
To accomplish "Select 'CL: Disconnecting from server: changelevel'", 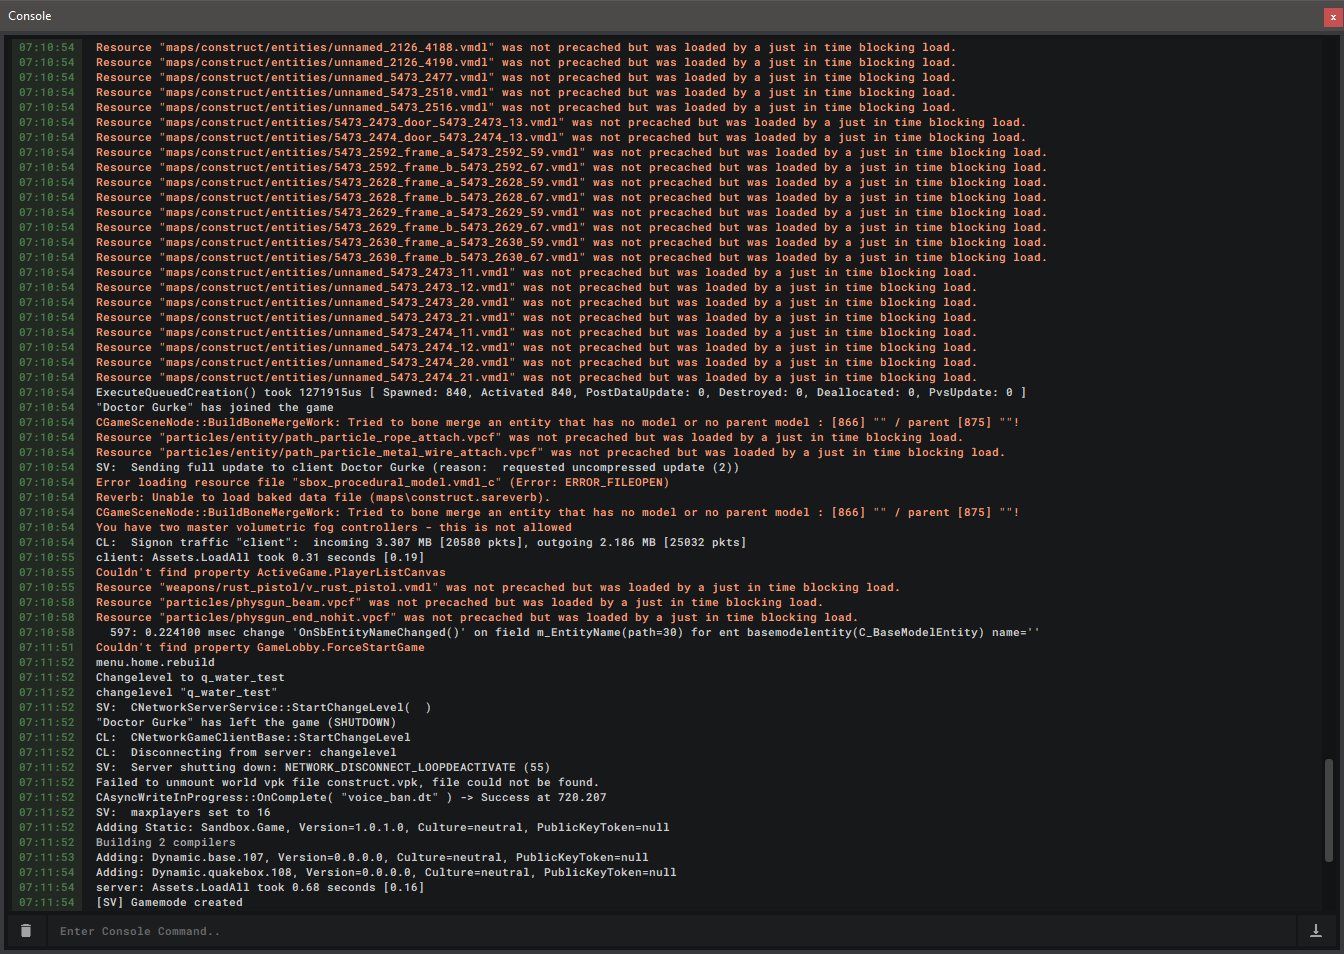I will (x=246, y=752).
